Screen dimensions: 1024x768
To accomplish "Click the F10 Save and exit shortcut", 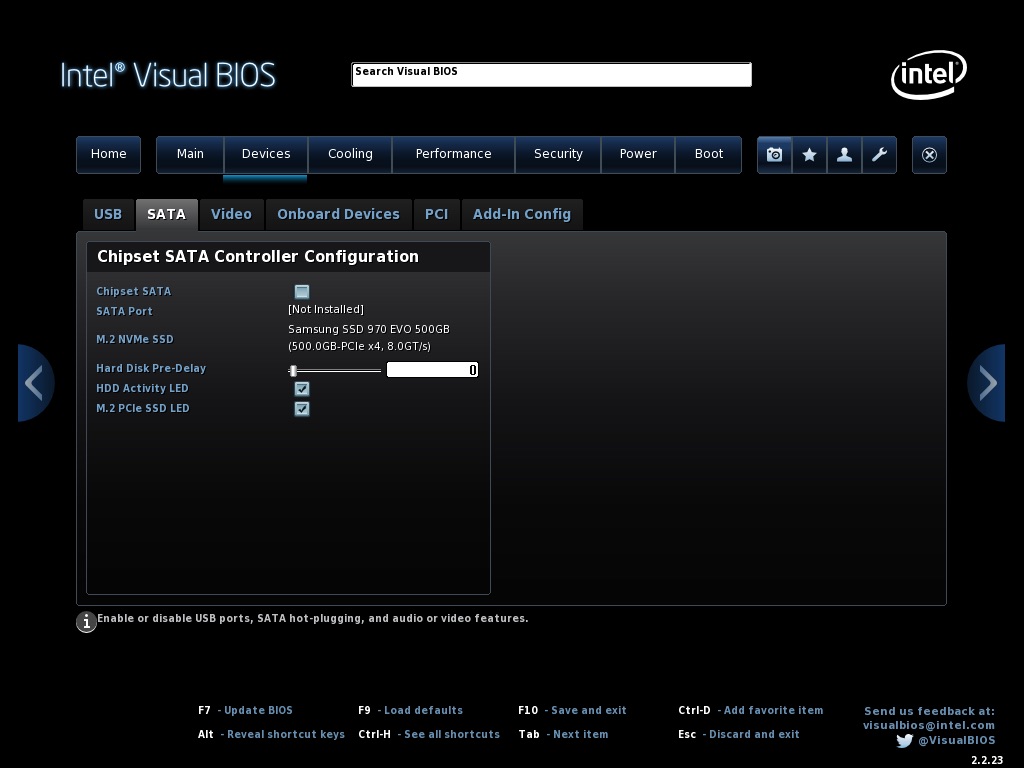I will pyautogui.click(x=572, y=711).
